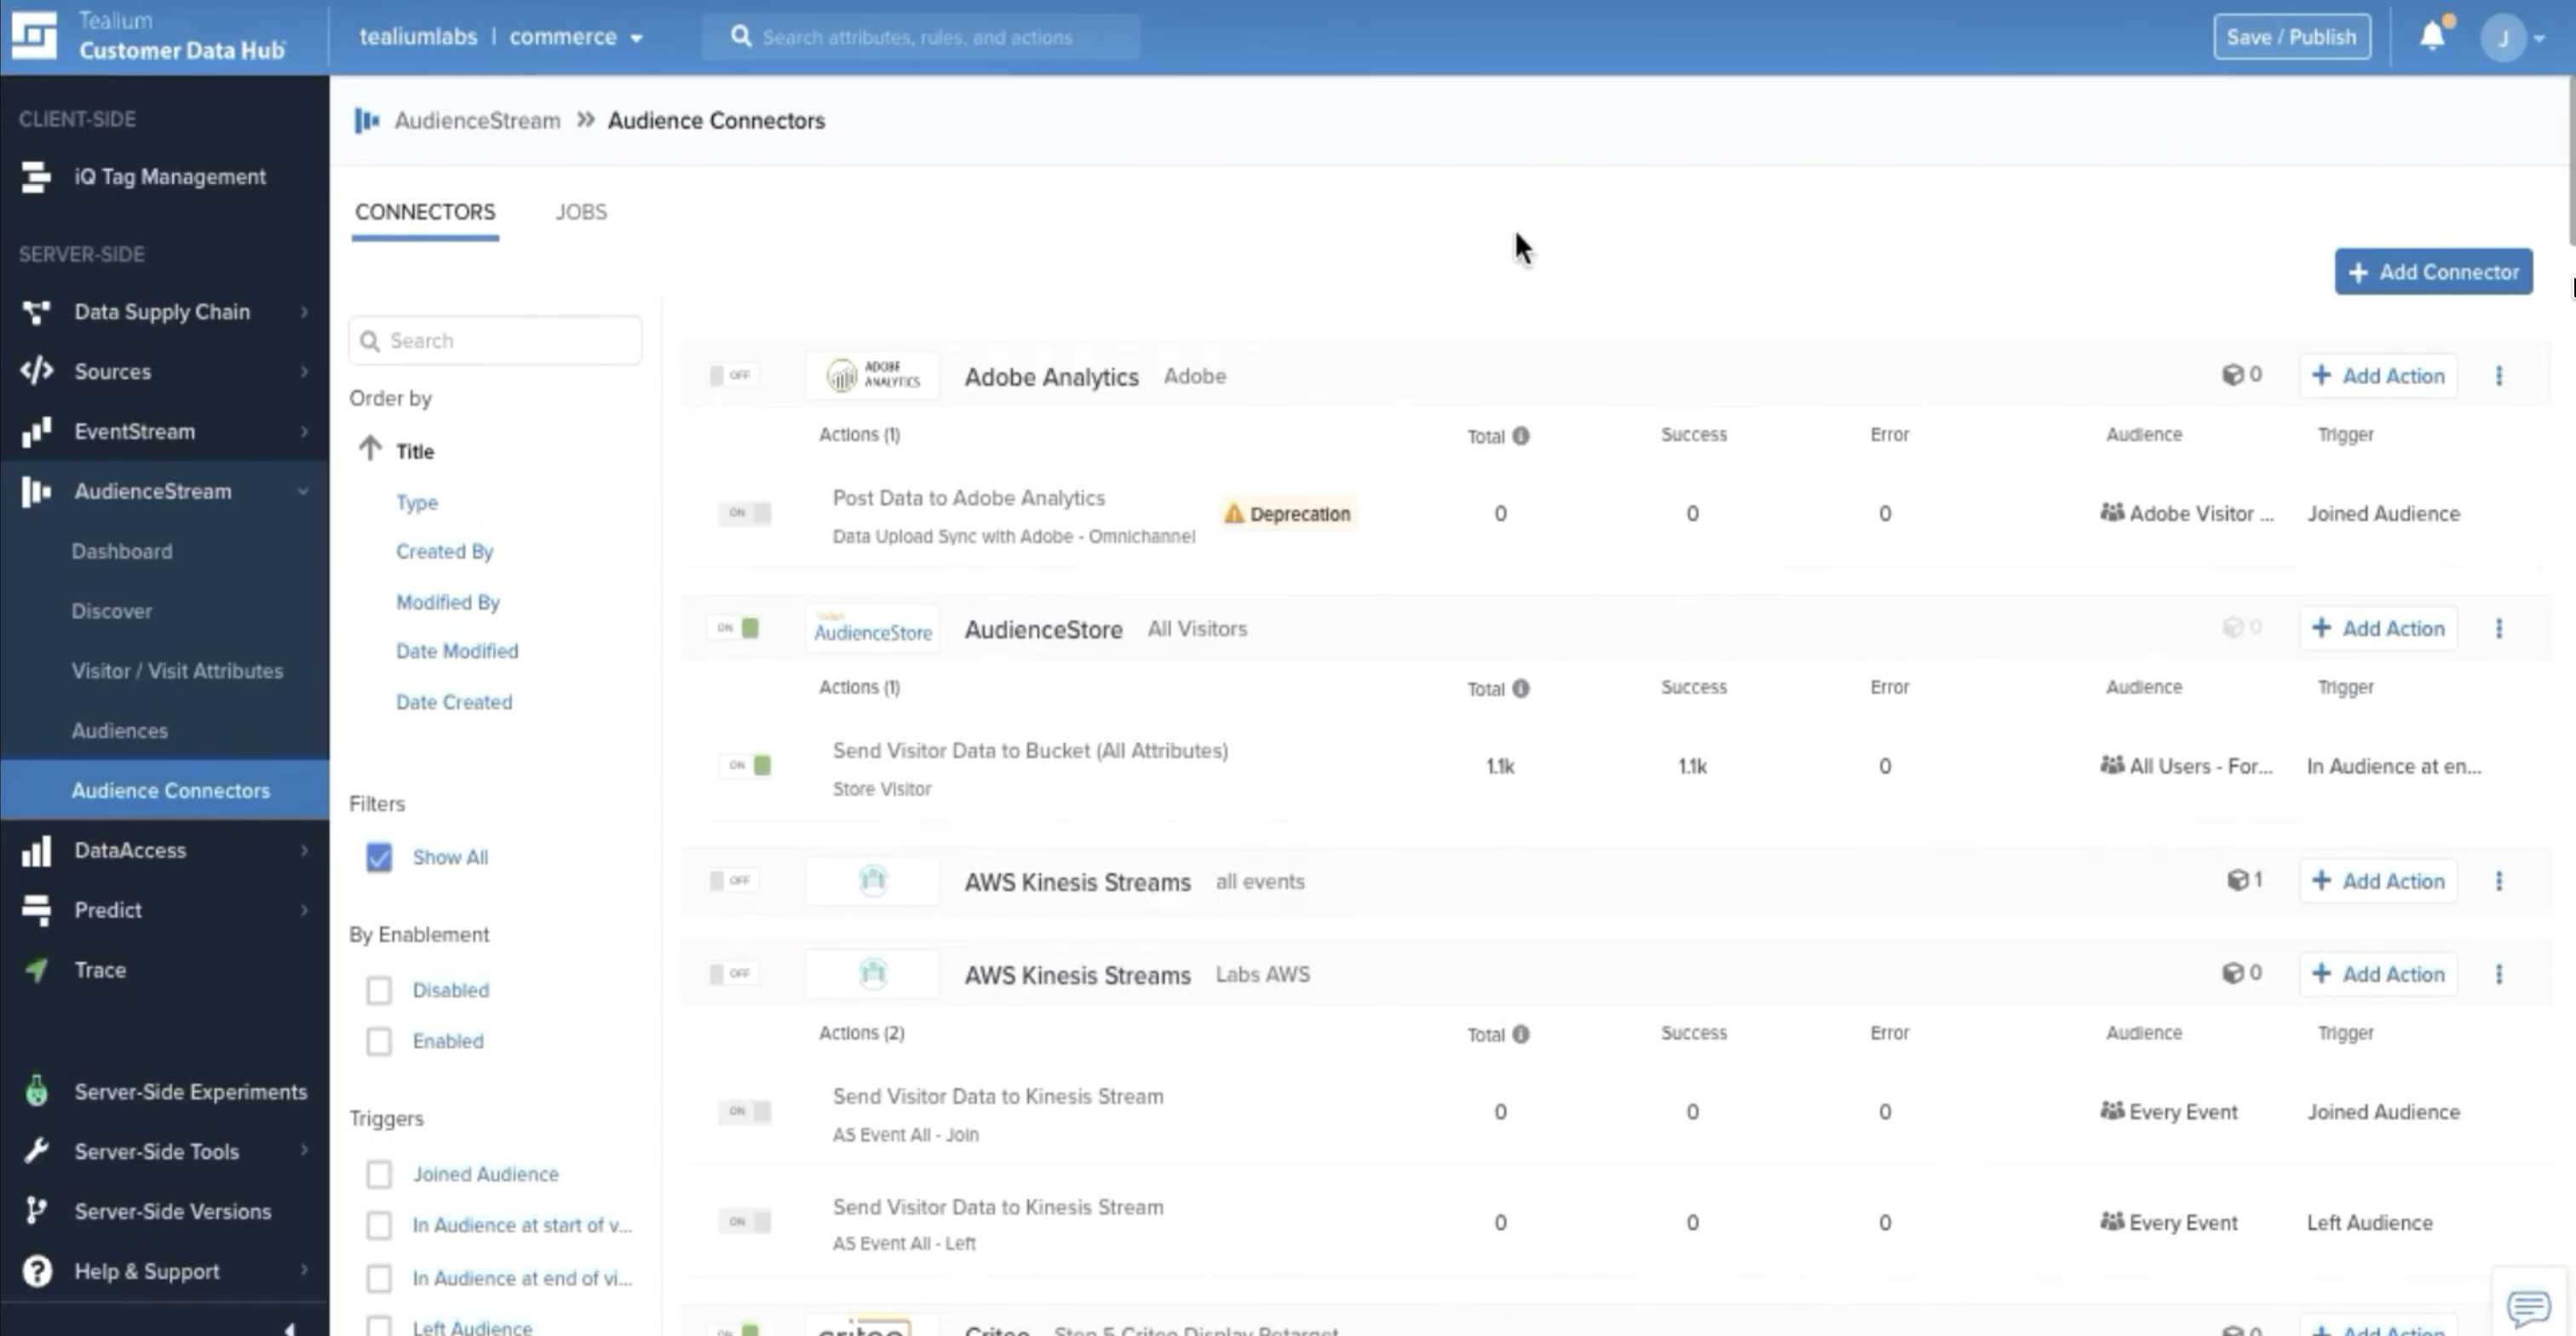Add Action to AudienceStore connector

click(2378, 629)
